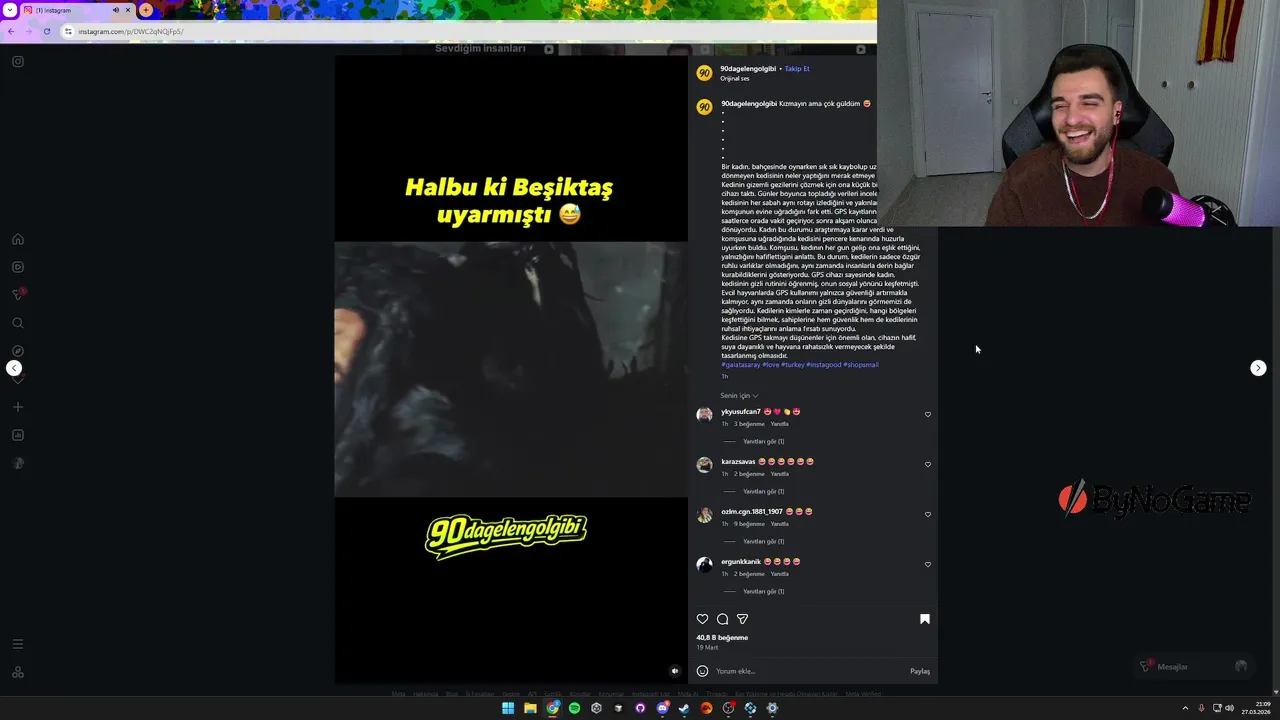Click 'Yanıtla' under karazsavas's comment
Screen dimensions: 1280x720
pos(779,474)
